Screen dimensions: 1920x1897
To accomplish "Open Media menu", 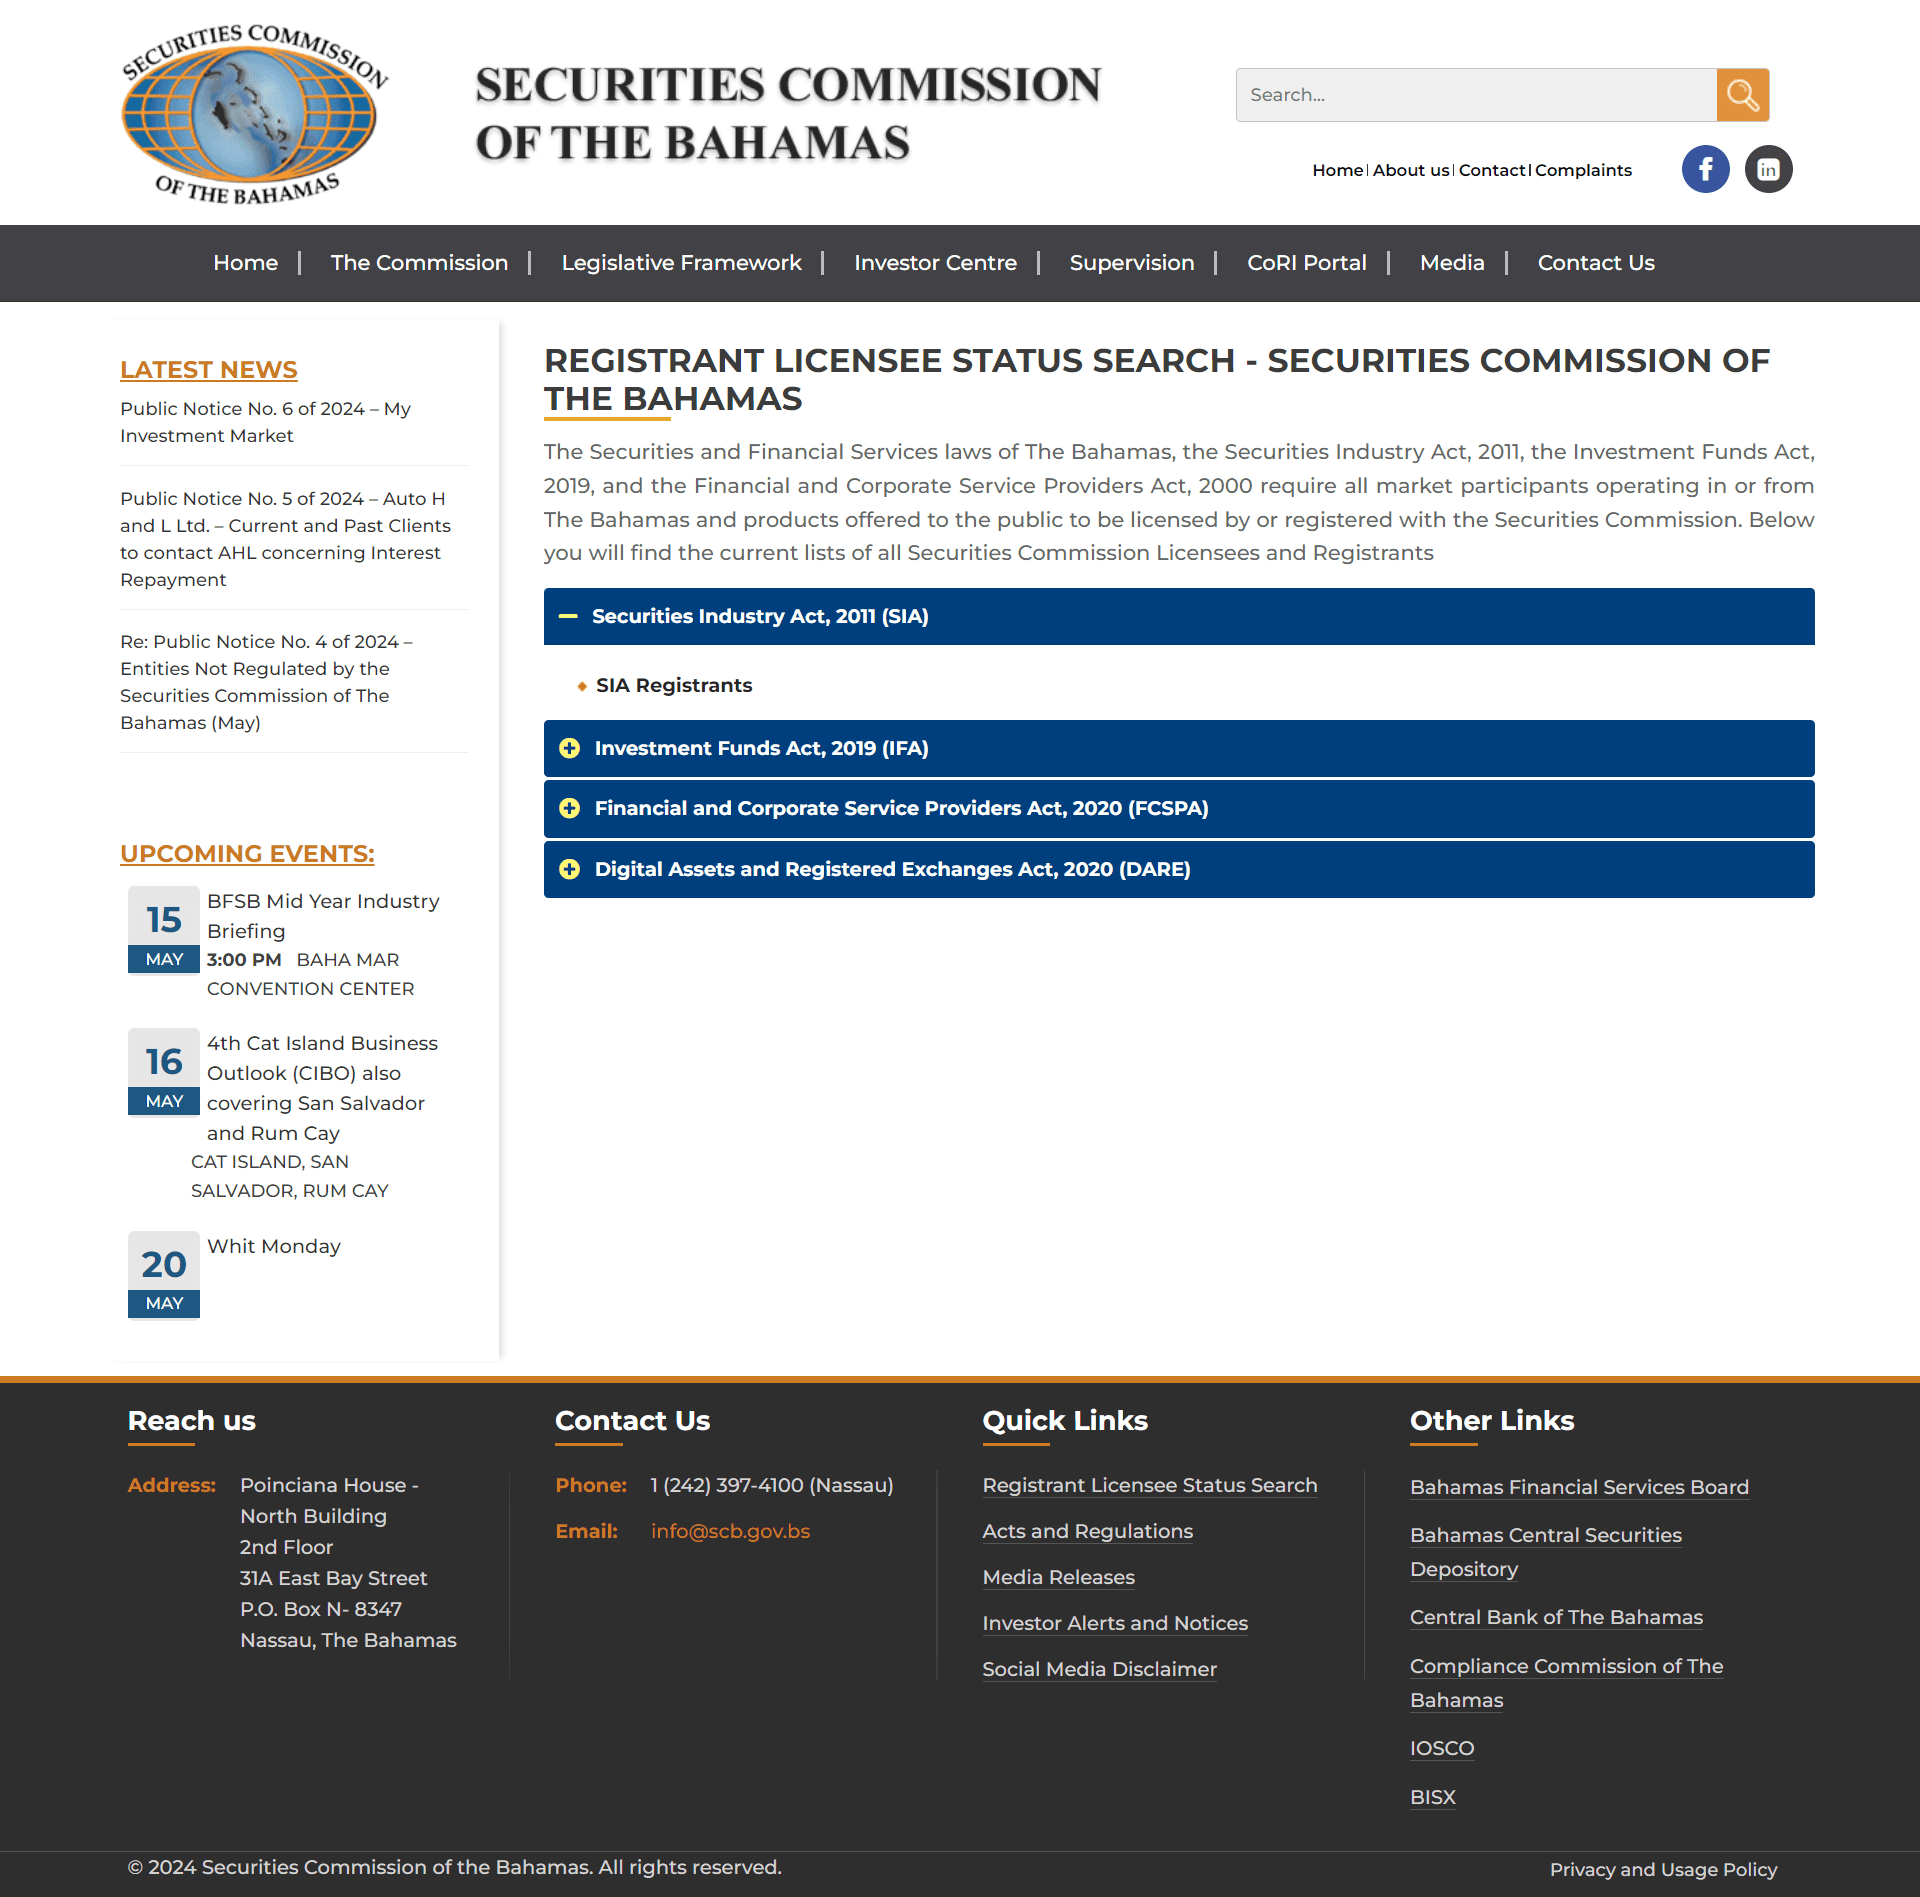I will click(1452, 263).
